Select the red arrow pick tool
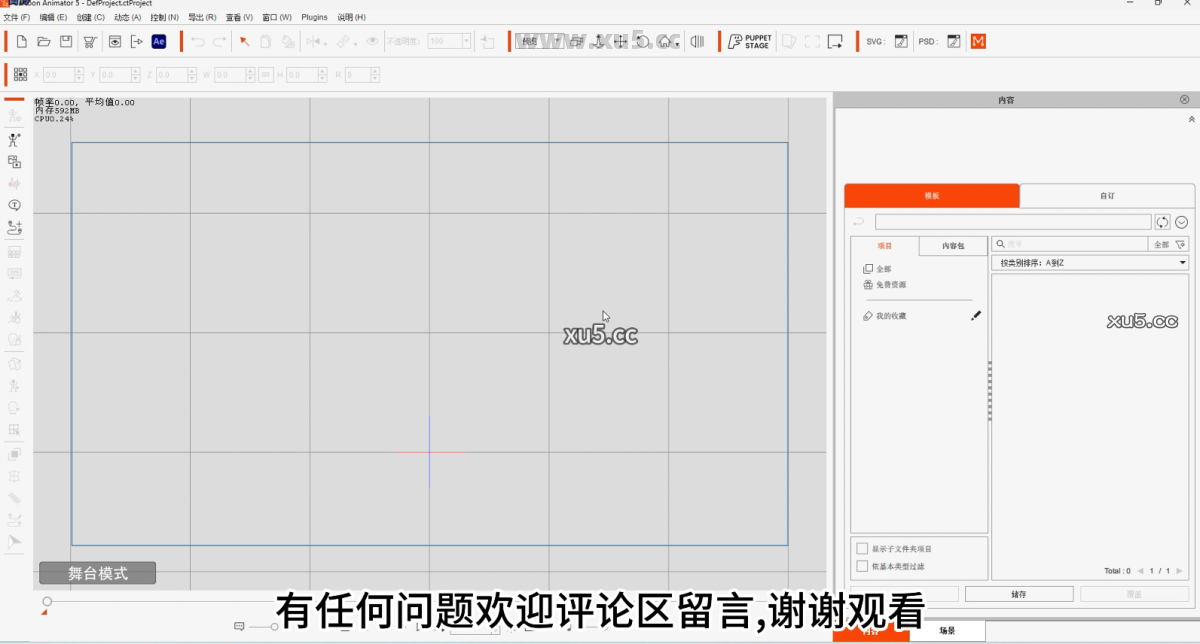1200x644 pixels. point(245,41)
